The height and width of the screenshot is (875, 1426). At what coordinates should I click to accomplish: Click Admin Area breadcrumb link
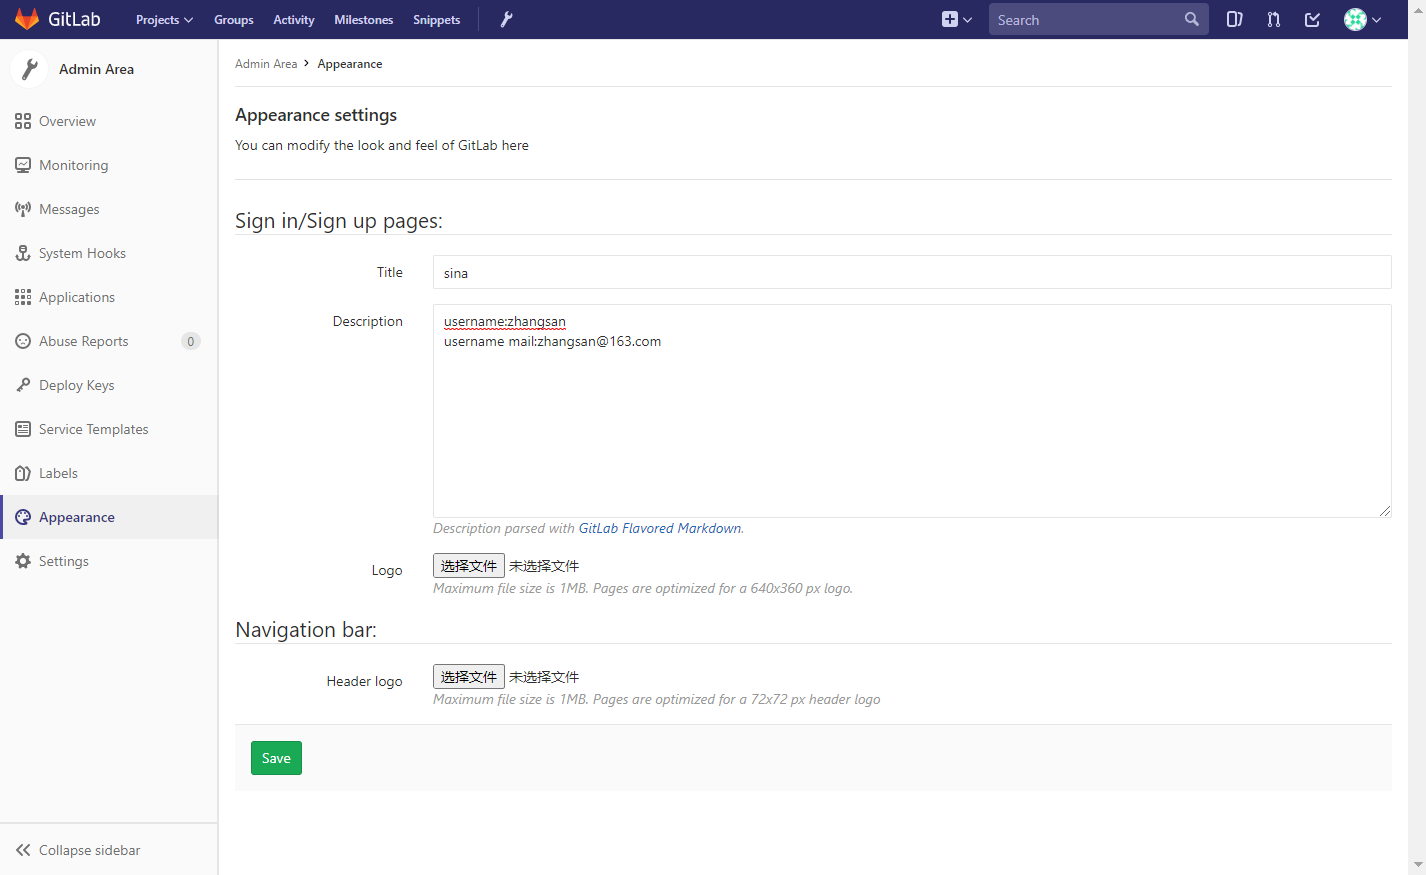tap(266, 64)
